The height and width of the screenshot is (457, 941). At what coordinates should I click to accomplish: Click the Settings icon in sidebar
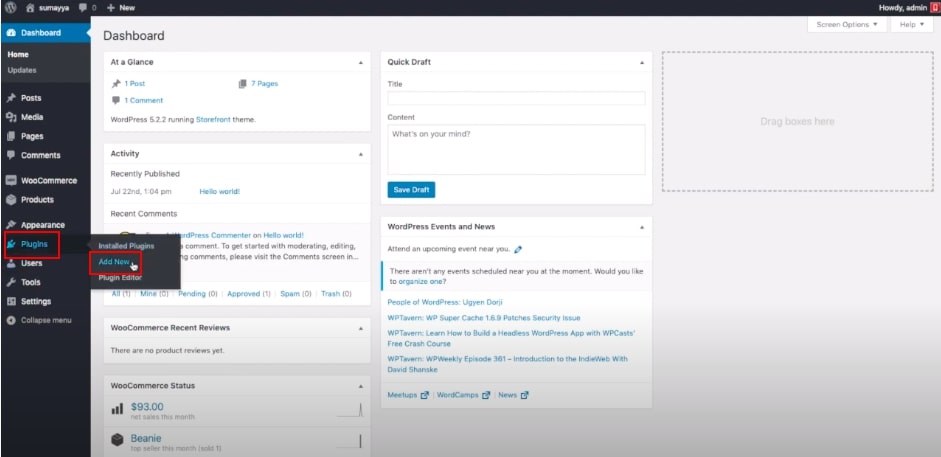(11, 301)
